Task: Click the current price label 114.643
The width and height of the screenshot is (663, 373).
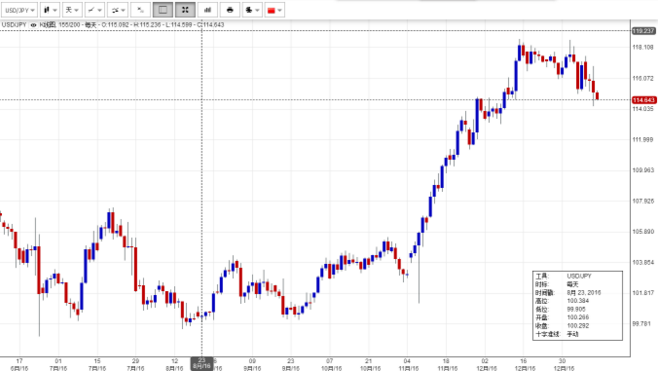Action: coord(644,100)
